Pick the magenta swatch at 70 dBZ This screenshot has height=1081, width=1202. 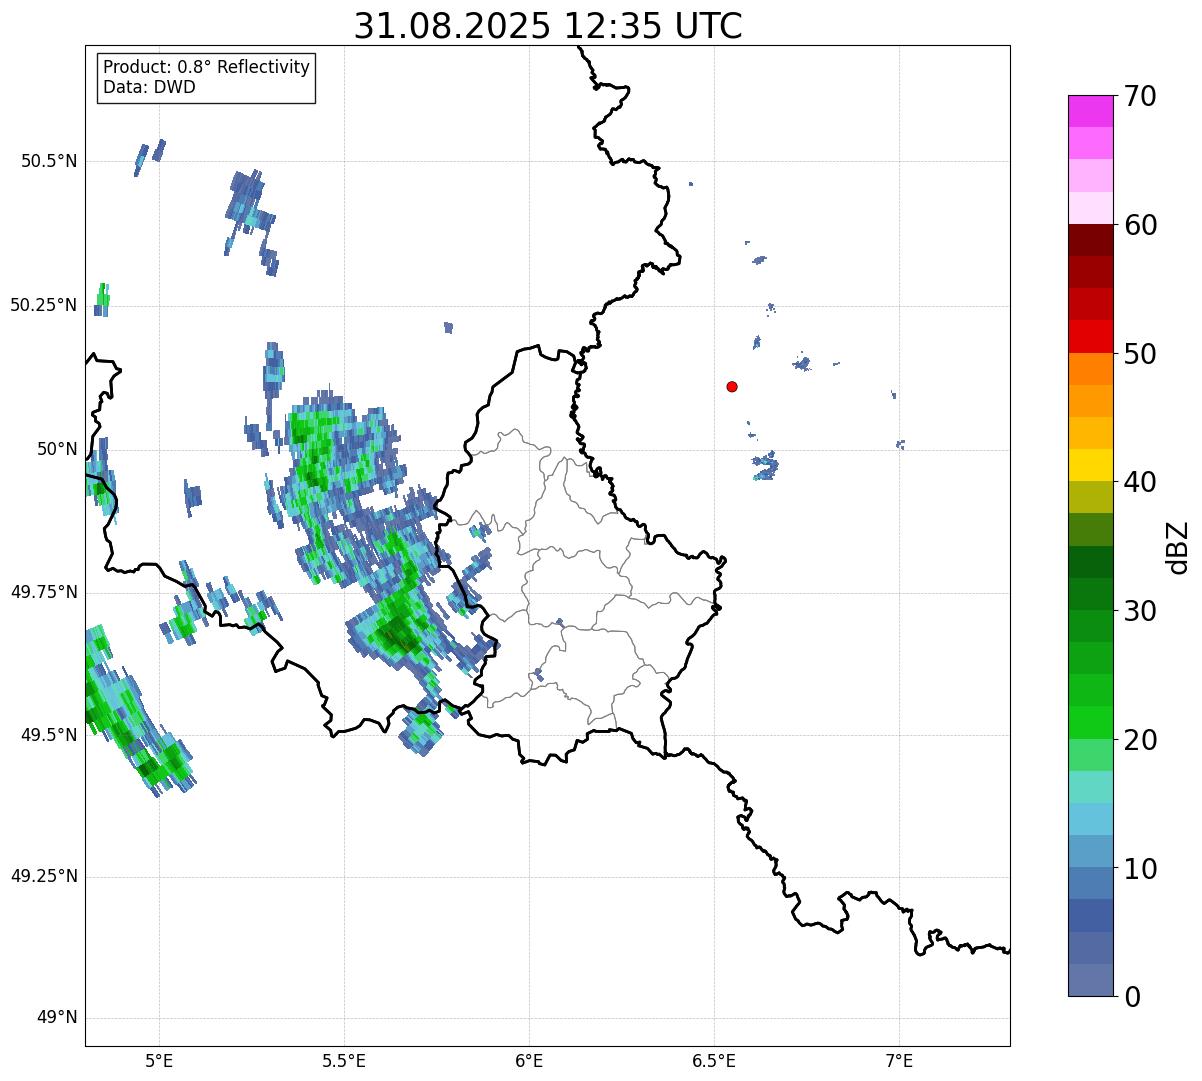(1091, 111)
